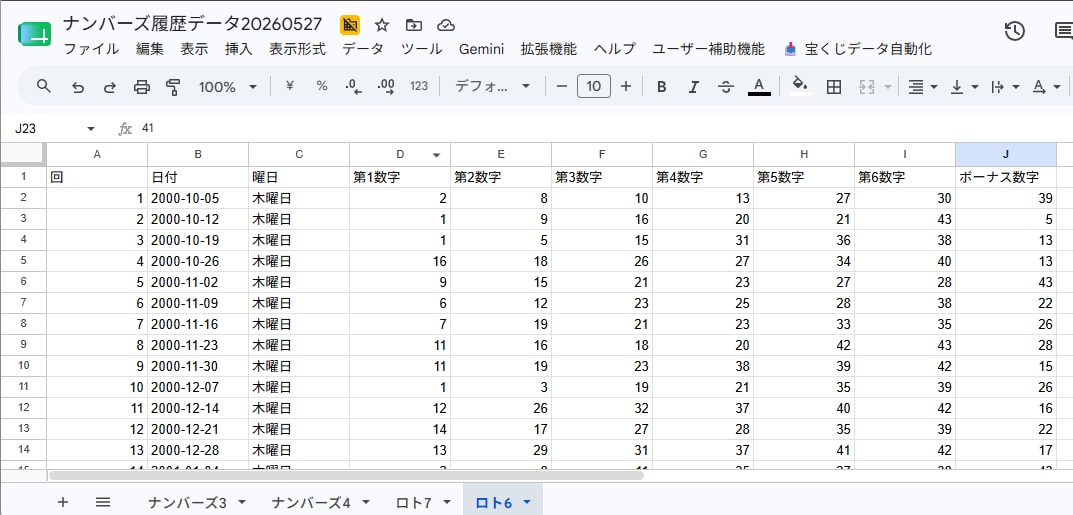The width and height of the screenshot is (1073, 515).
Task: Open the Gemini menu
Action: pyautogui.click(x=482, y=49)
